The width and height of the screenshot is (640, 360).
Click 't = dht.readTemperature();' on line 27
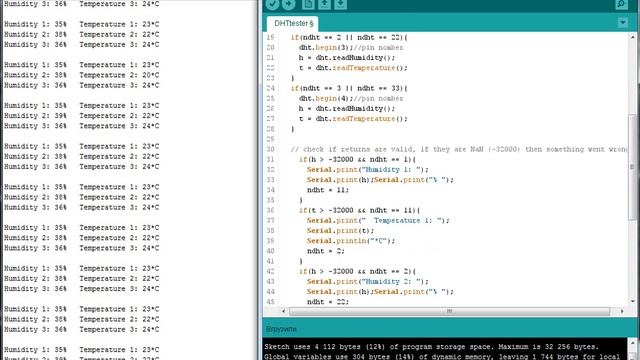[x=353, y=119]
